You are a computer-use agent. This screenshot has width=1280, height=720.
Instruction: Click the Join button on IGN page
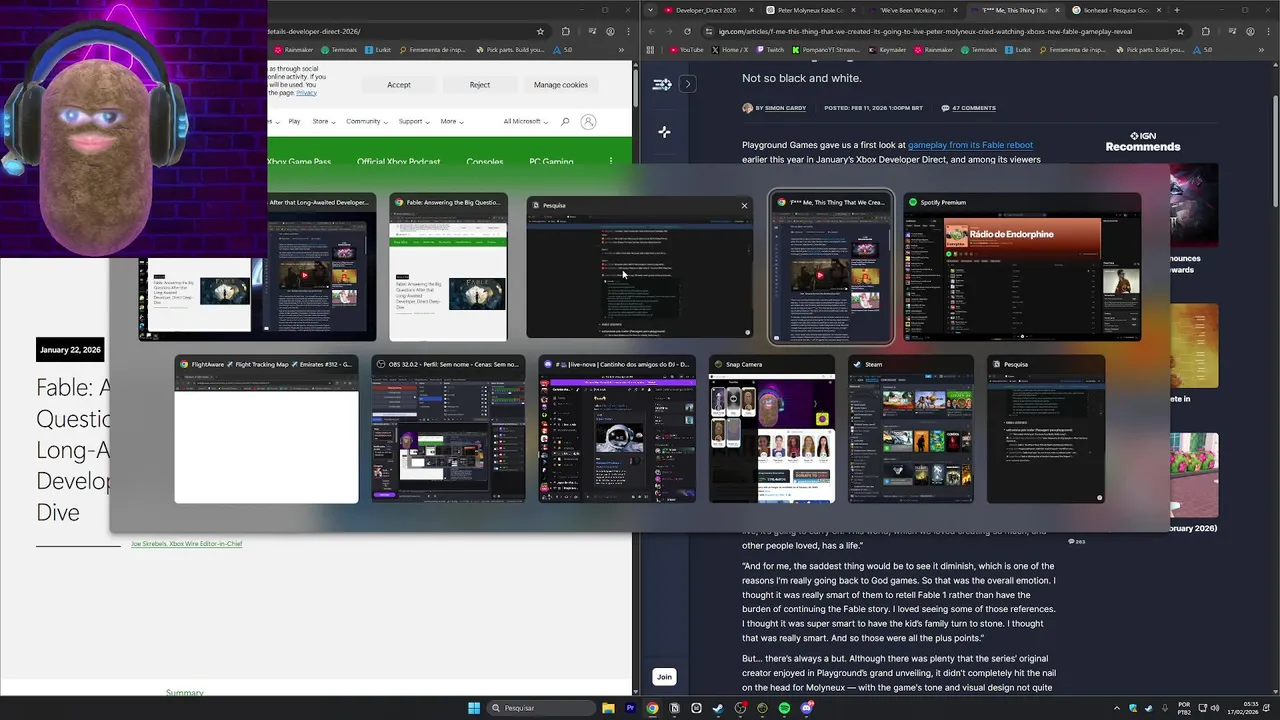(664, 677)
